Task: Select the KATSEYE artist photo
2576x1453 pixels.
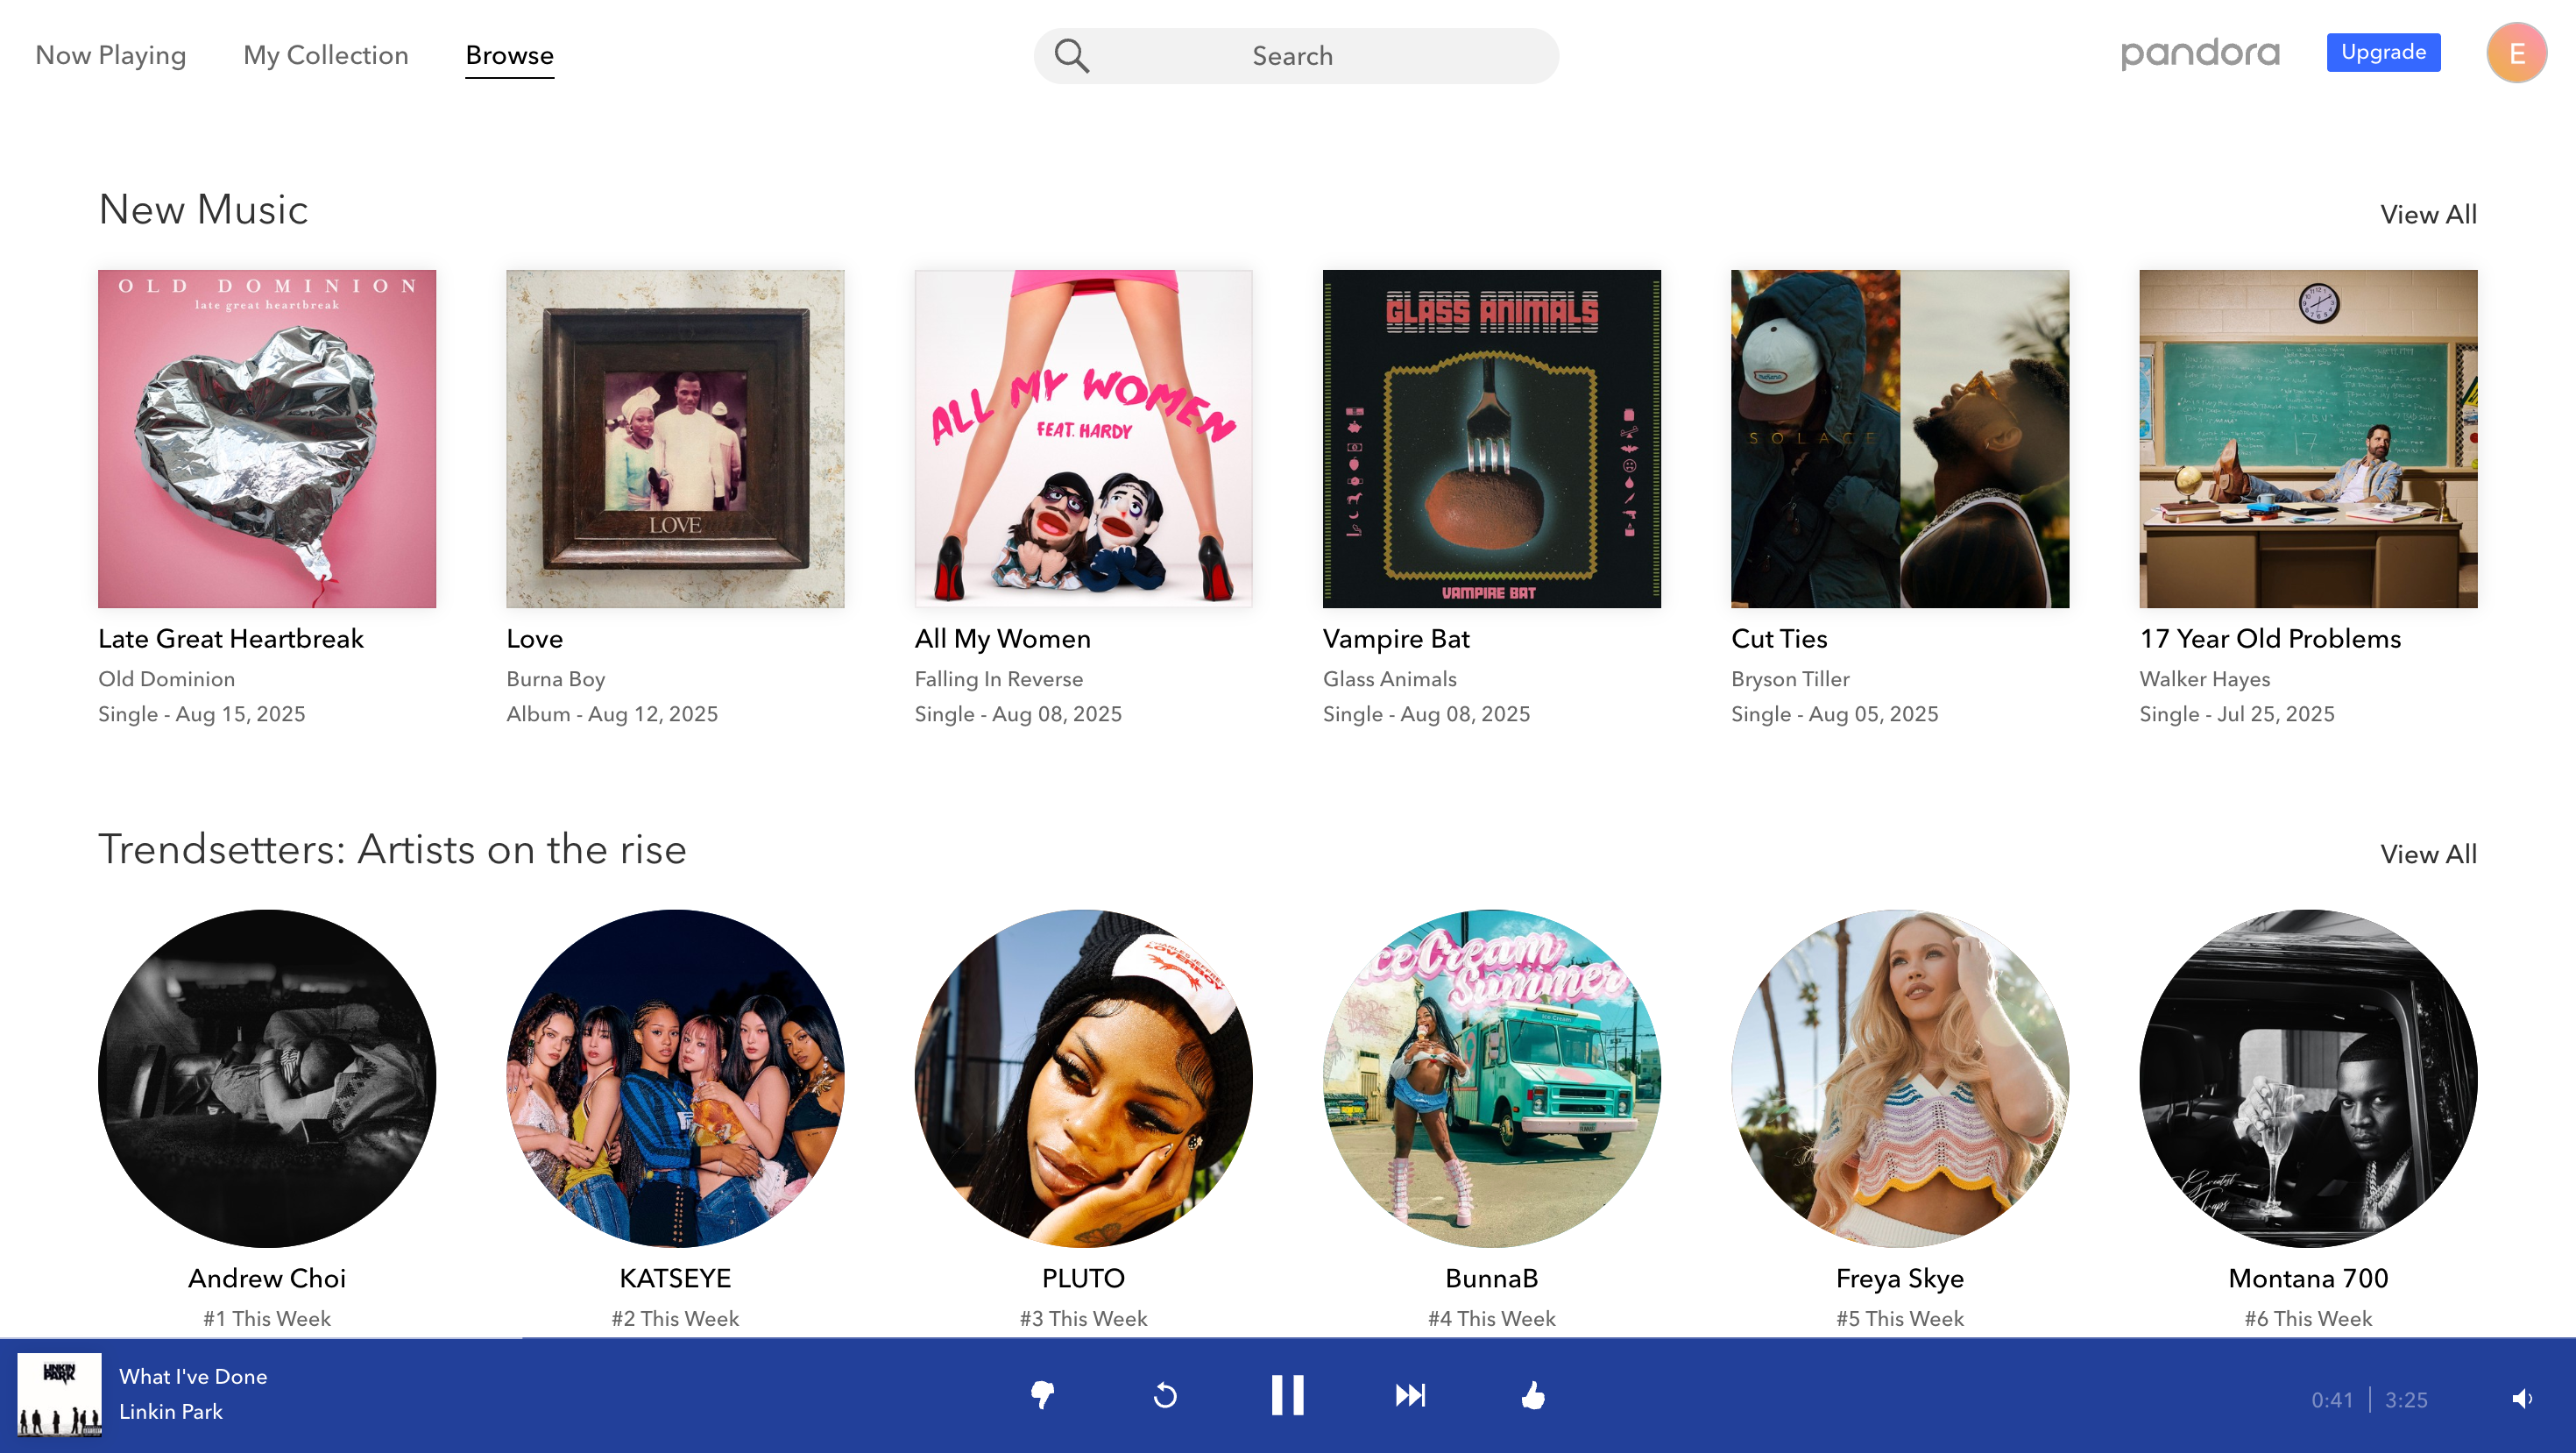Action: coord(675,1077)
